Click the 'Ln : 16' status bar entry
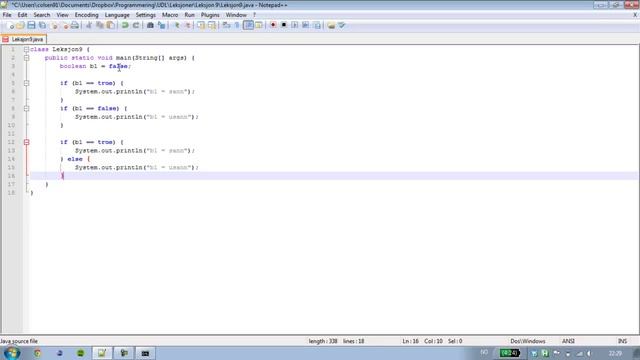 tap(411, 341)
